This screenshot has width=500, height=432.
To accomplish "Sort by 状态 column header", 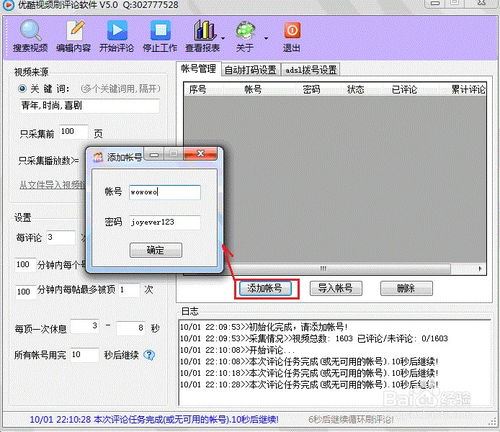I will click(355, 89).
